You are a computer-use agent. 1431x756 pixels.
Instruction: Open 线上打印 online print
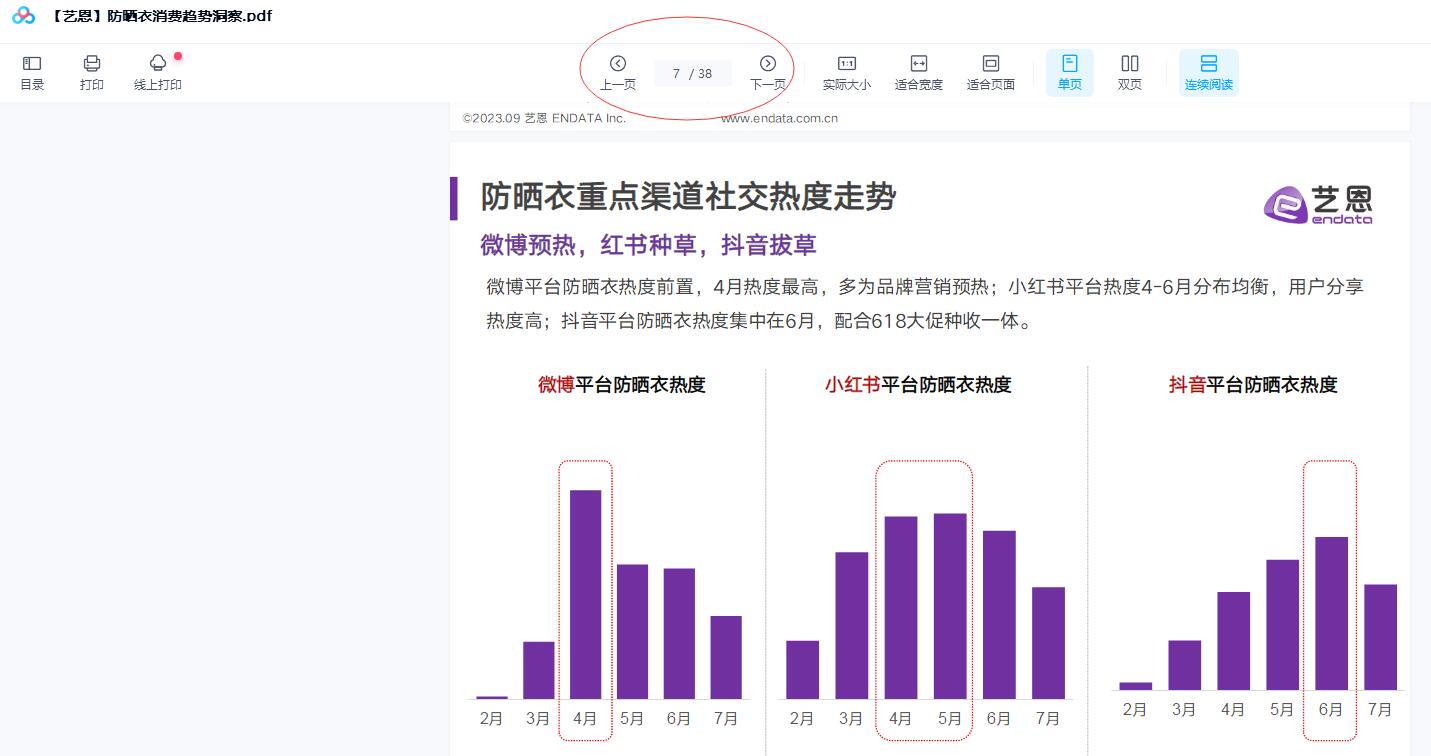point(158,72)
